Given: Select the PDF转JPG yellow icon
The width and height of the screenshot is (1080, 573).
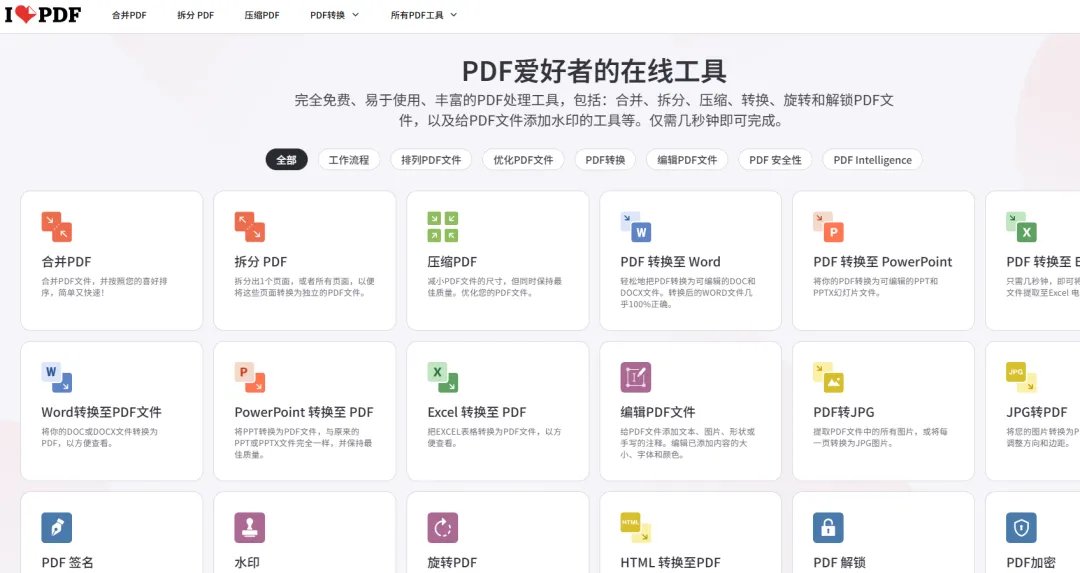Looking at the screenshot, I should [828, 377].
